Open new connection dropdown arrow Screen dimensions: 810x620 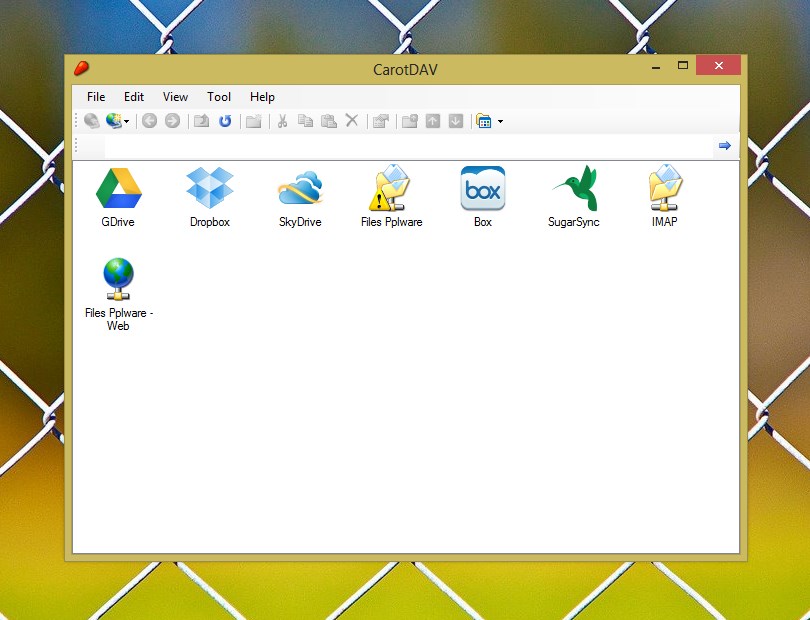[126, 122]
